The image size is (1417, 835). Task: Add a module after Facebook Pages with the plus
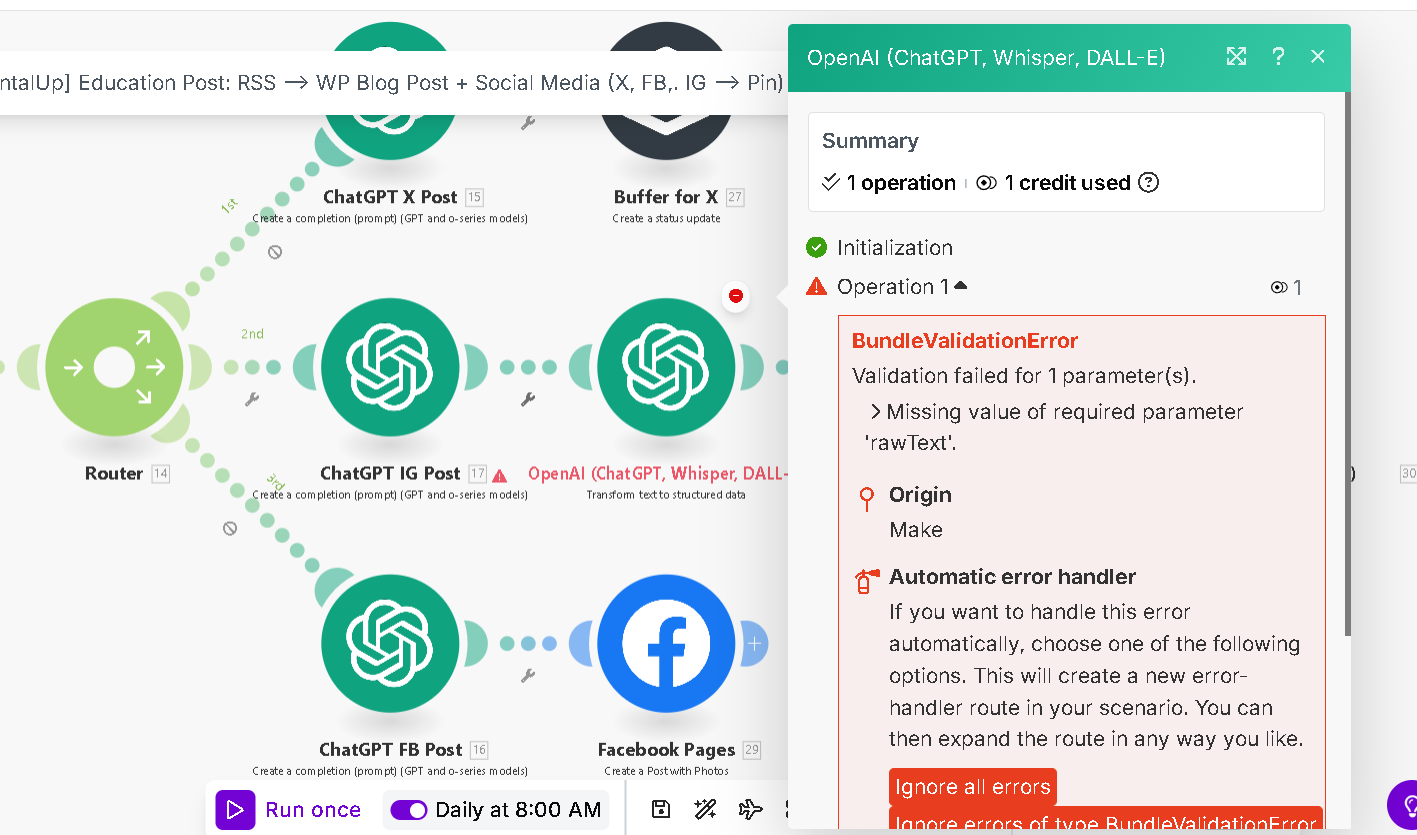pos(754,643)
